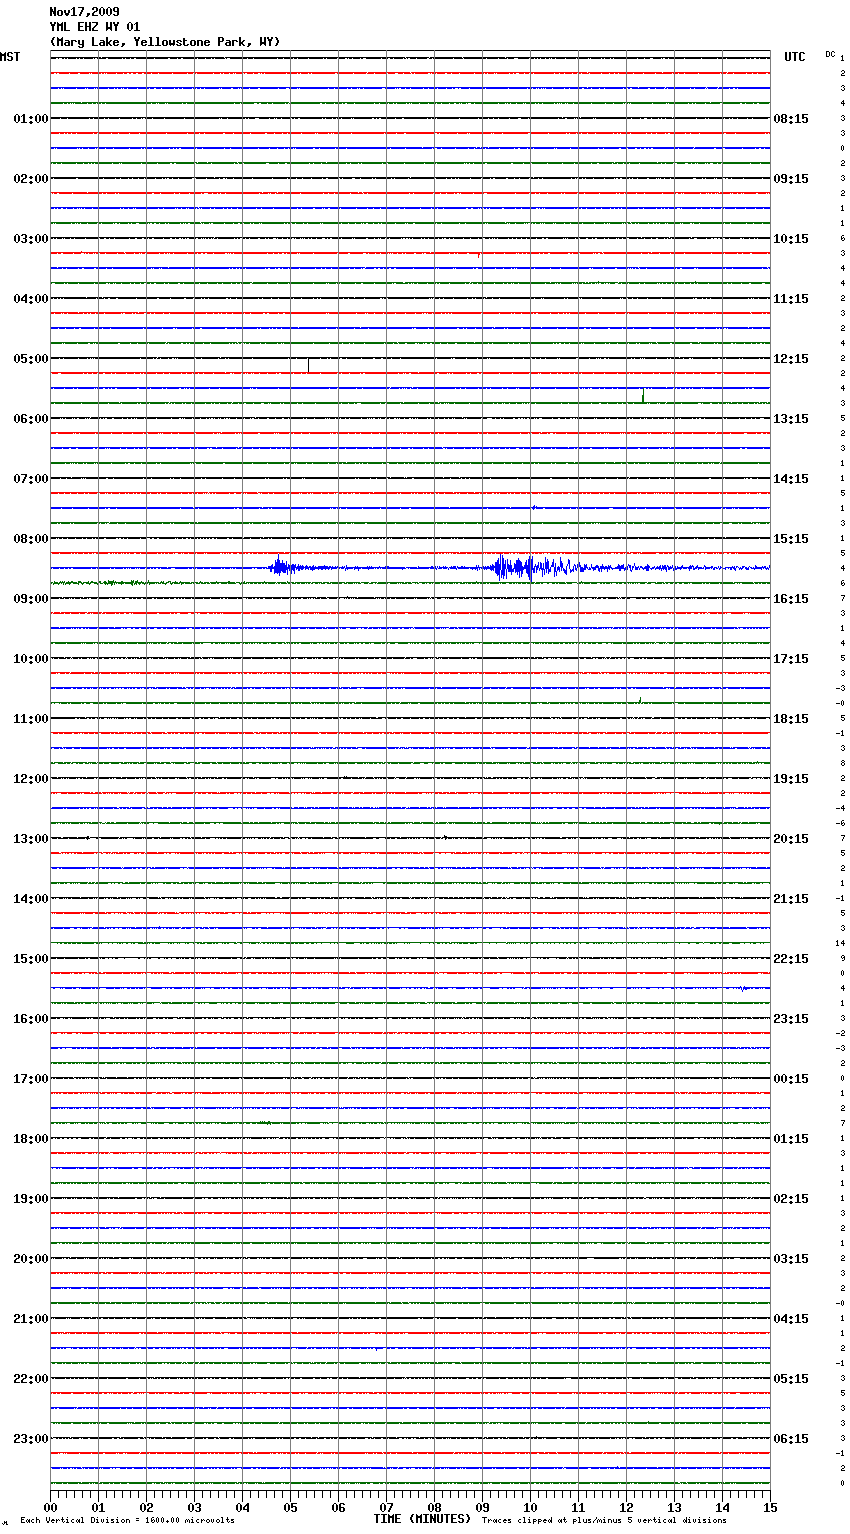Click the UTC time label '05:15'
850x1534 pixels.
tap(791, 1379)
